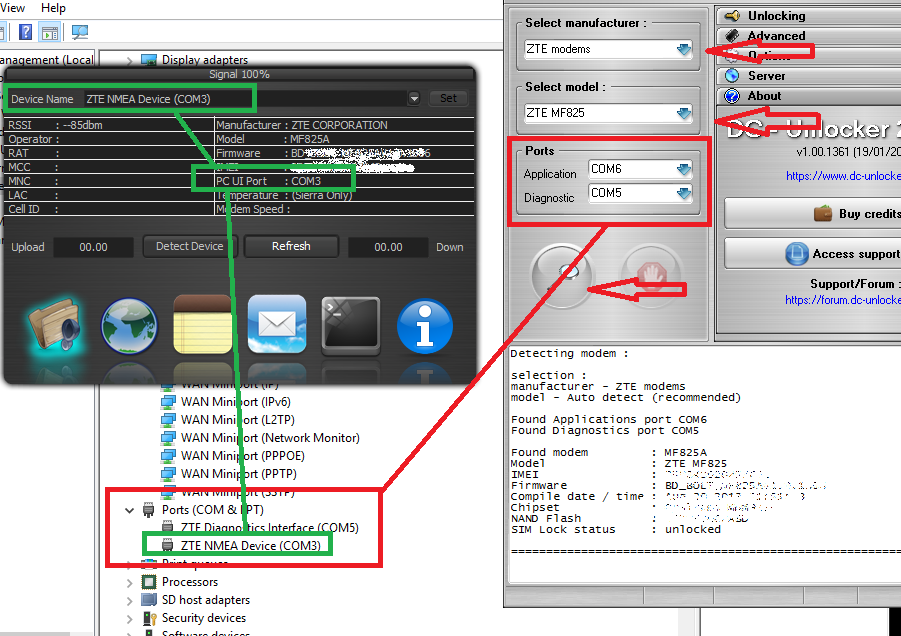Viewport: 901px width, 636px height.
Task: Select WAN Miniport (L2TP) device
Action: [x=237, y=419]
